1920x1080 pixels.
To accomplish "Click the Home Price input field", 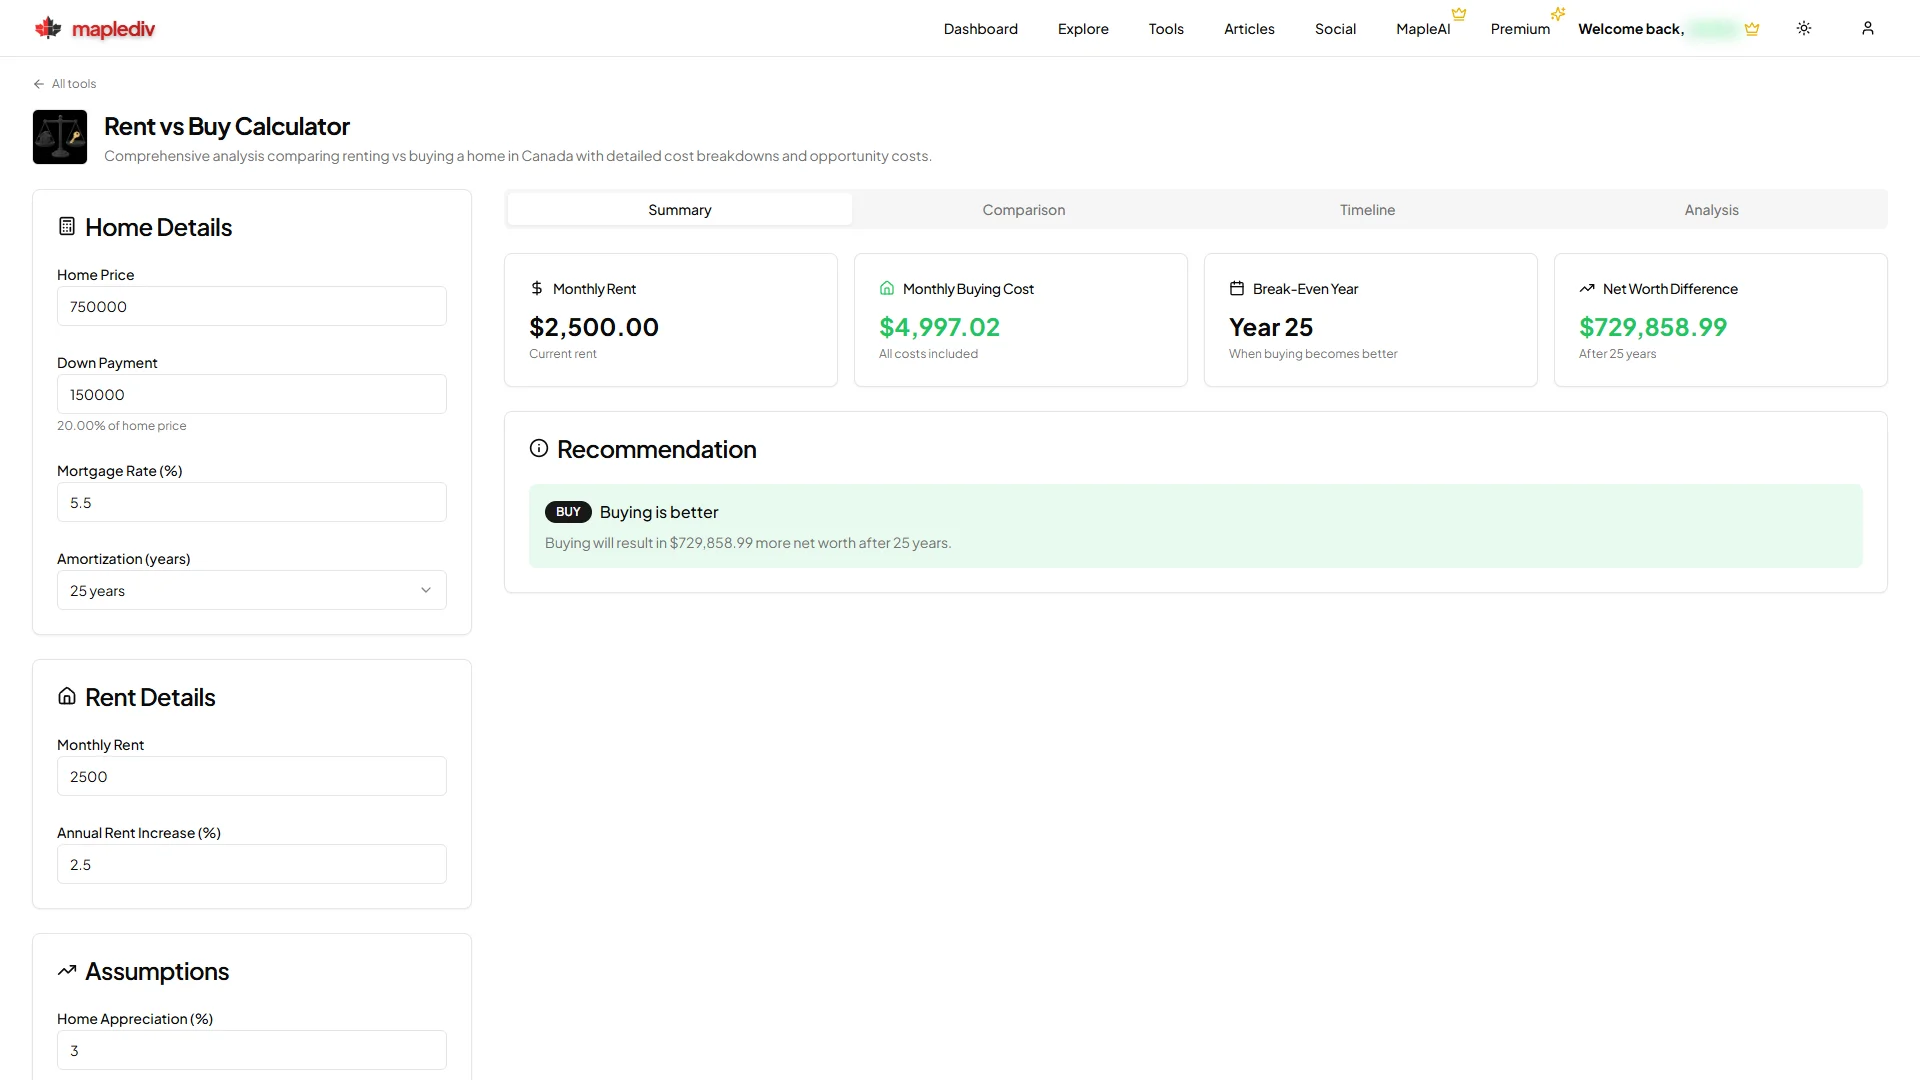I will coord(252,306).
